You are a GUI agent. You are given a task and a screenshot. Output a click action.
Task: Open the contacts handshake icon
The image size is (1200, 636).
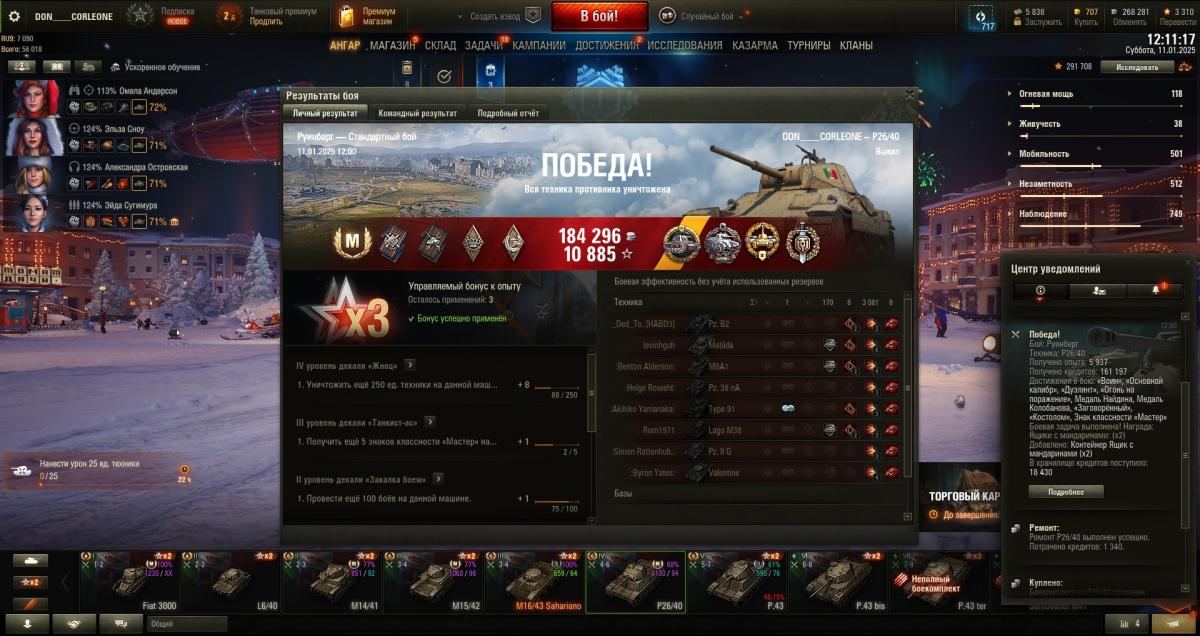pyautogui.click(x=74, y=624)
